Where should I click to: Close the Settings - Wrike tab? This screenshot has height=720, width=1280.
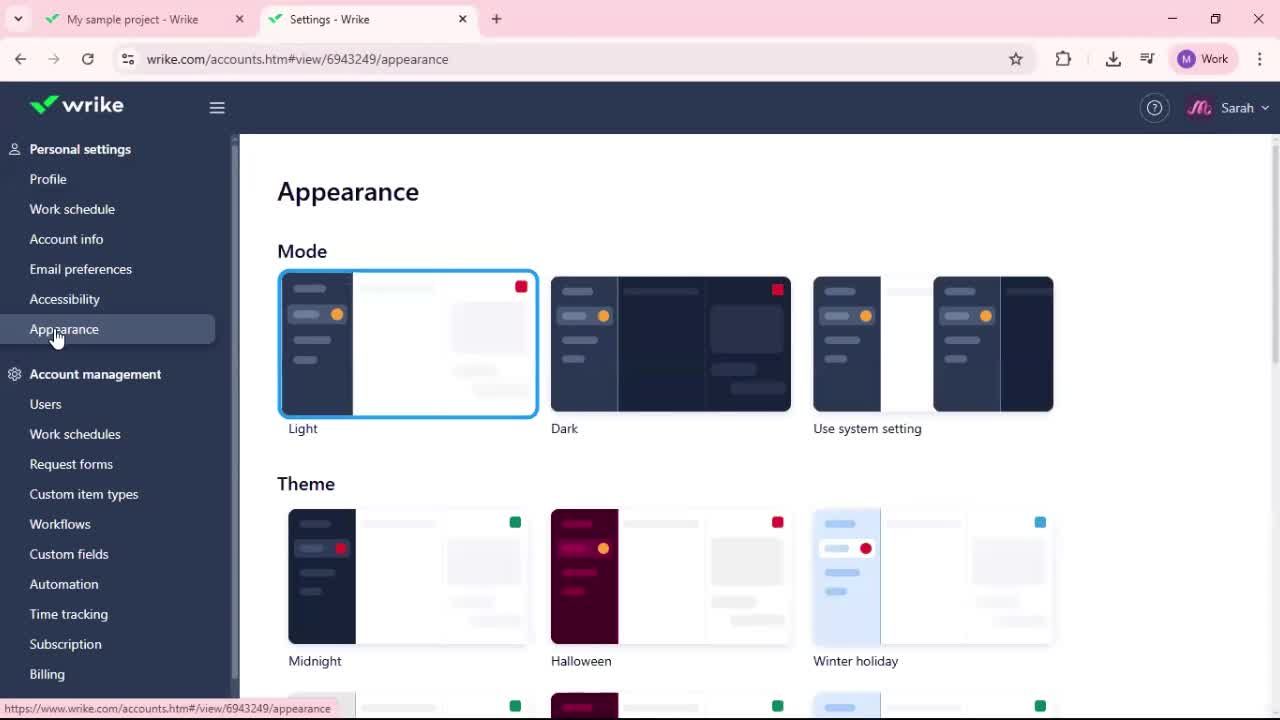463,19
